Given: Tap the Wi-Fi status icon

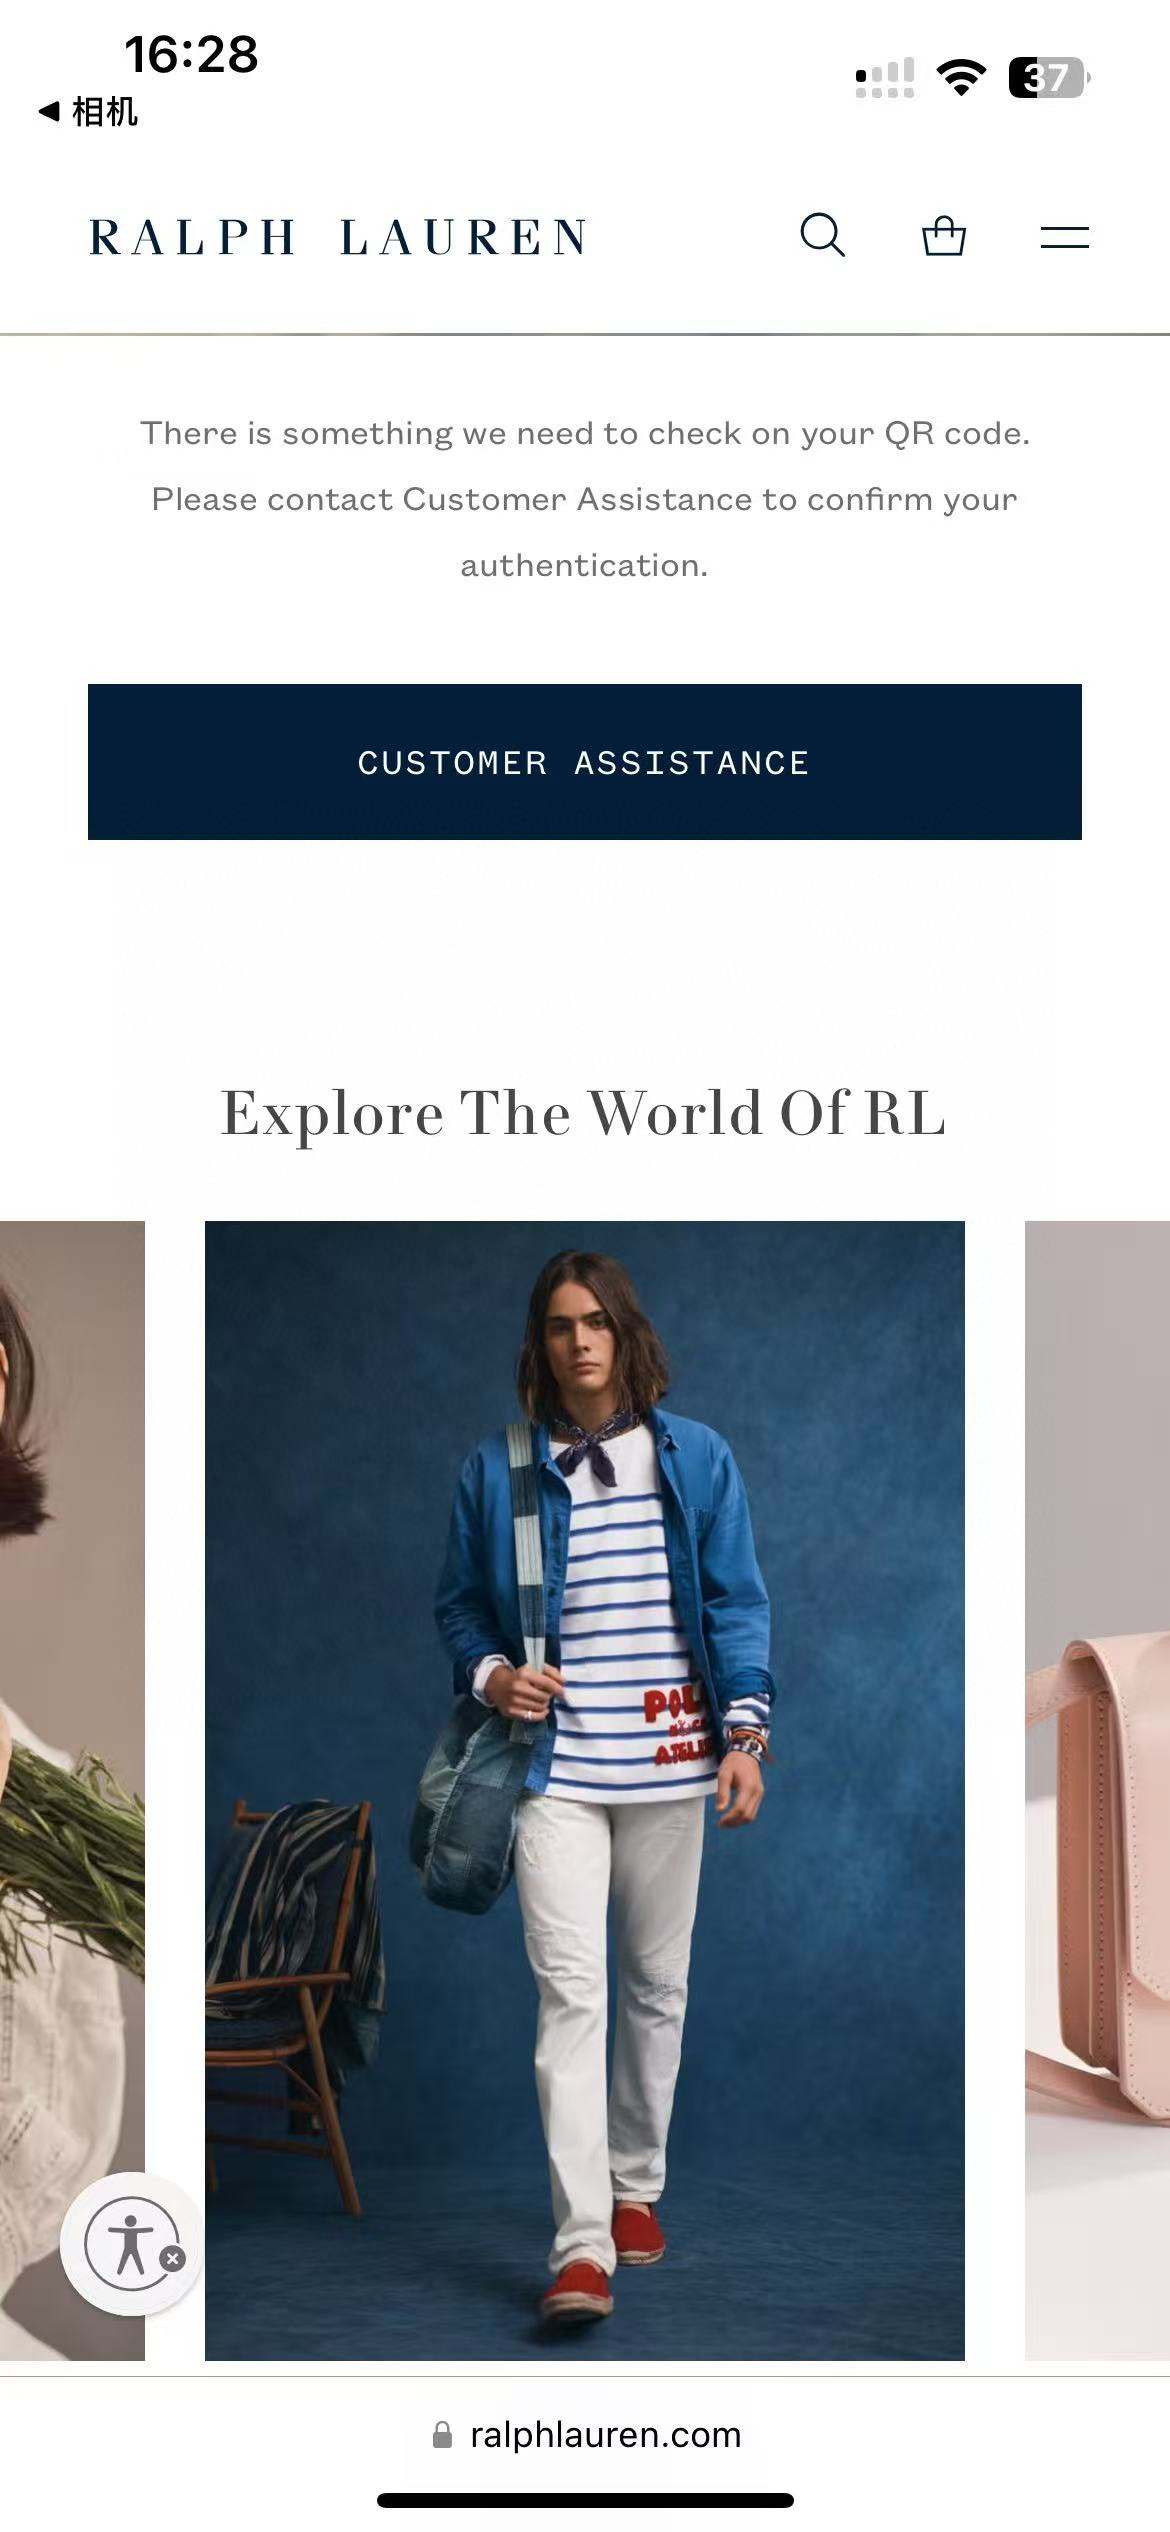Looking at the screenshot, I should 961,77.
